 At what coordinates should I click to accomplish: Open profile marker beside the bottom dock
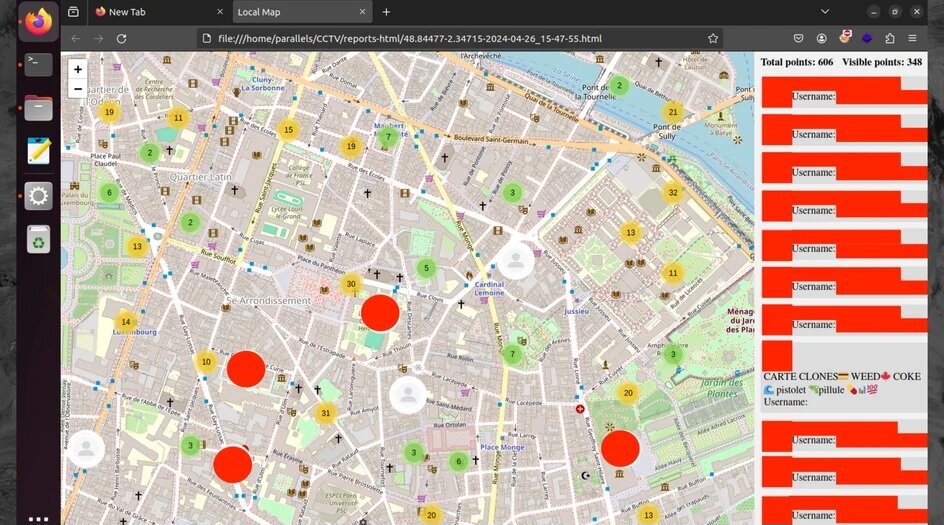tap(85, 449)
